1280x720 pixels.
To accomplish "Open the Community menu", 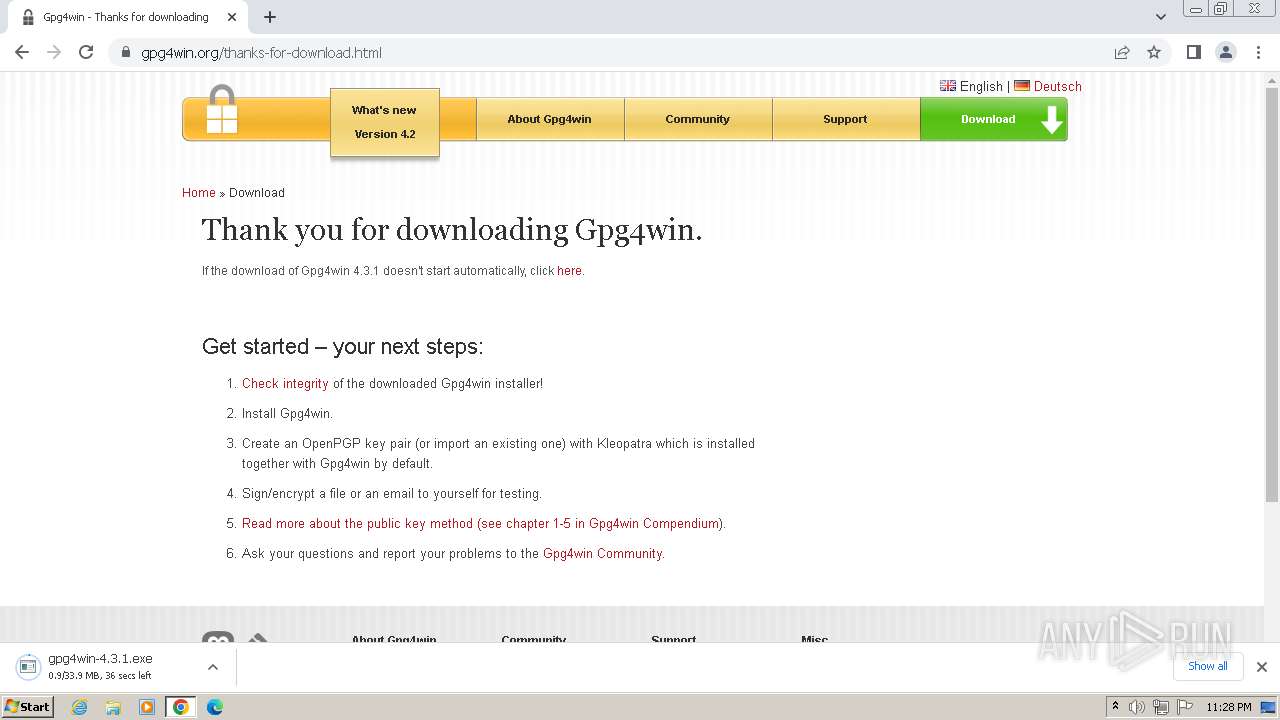I will (x=697, y=119).
